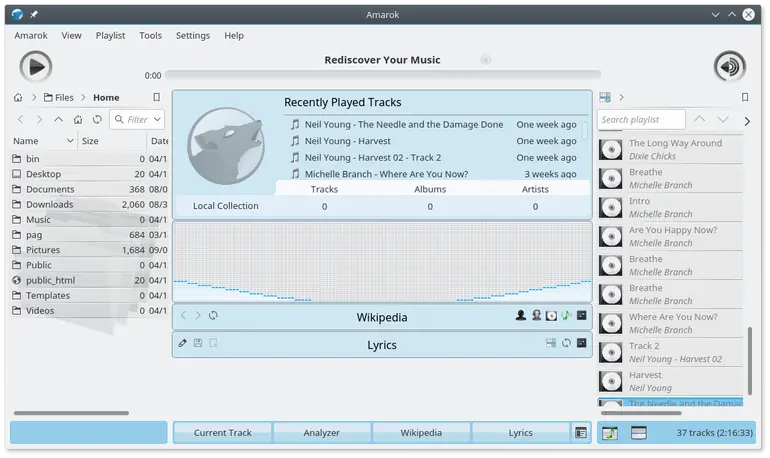Show Wikipedia album page icon

pyautogui.click(x=551, y=316)
